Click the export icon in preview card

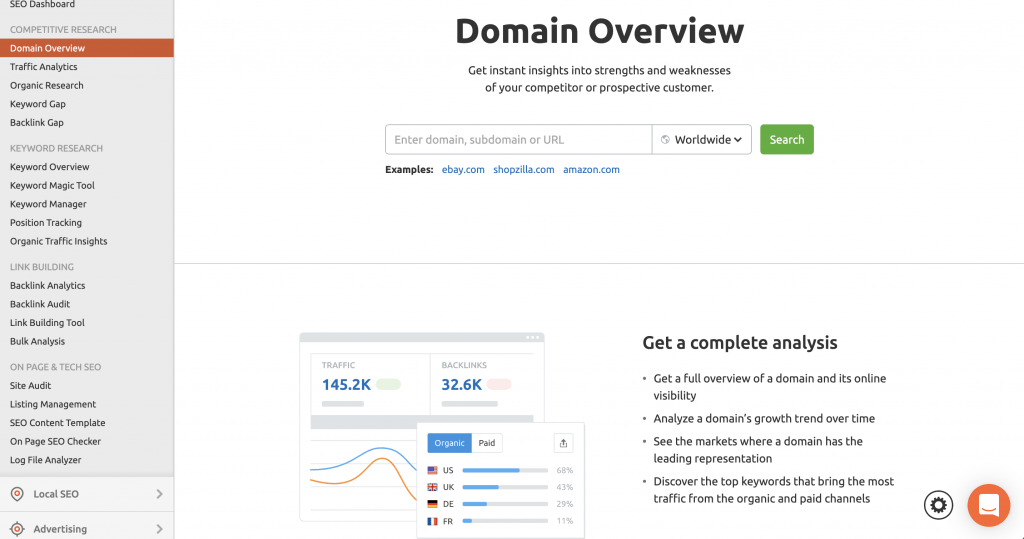click(x=563, y=443)
